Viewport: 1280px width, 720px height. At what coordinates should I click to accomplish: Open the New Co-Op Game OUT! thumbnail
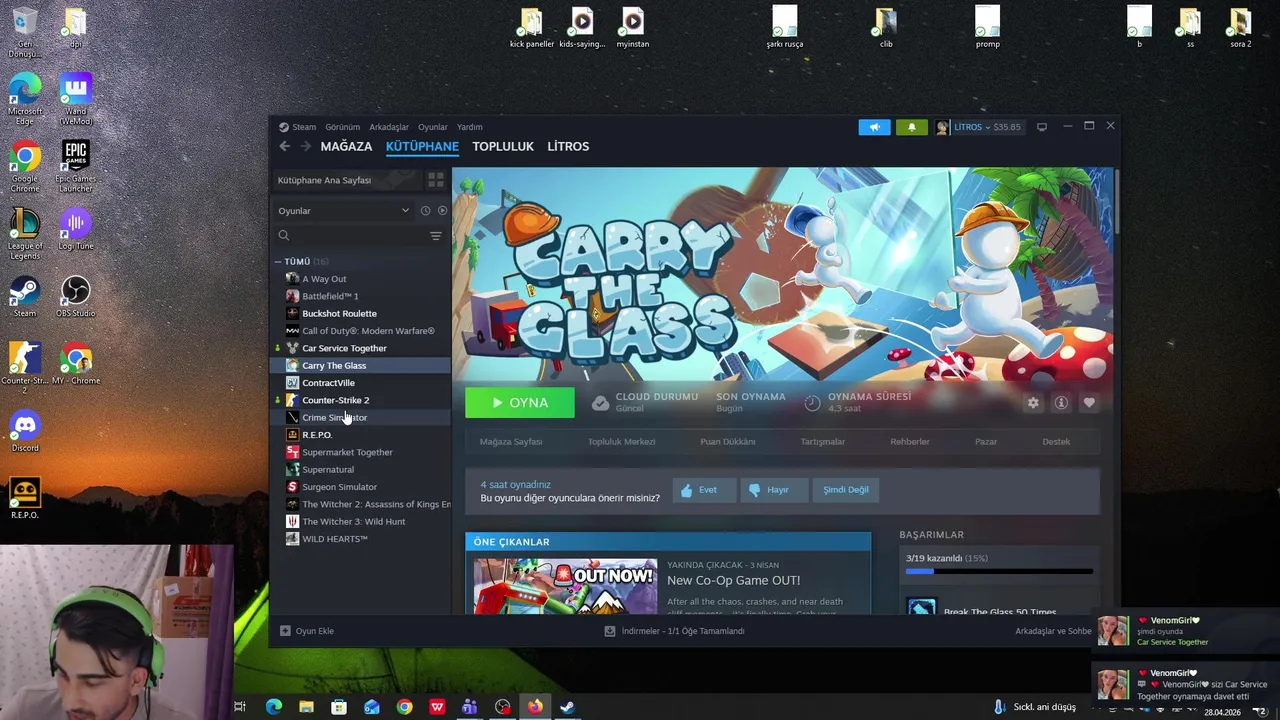click(565, 587)
